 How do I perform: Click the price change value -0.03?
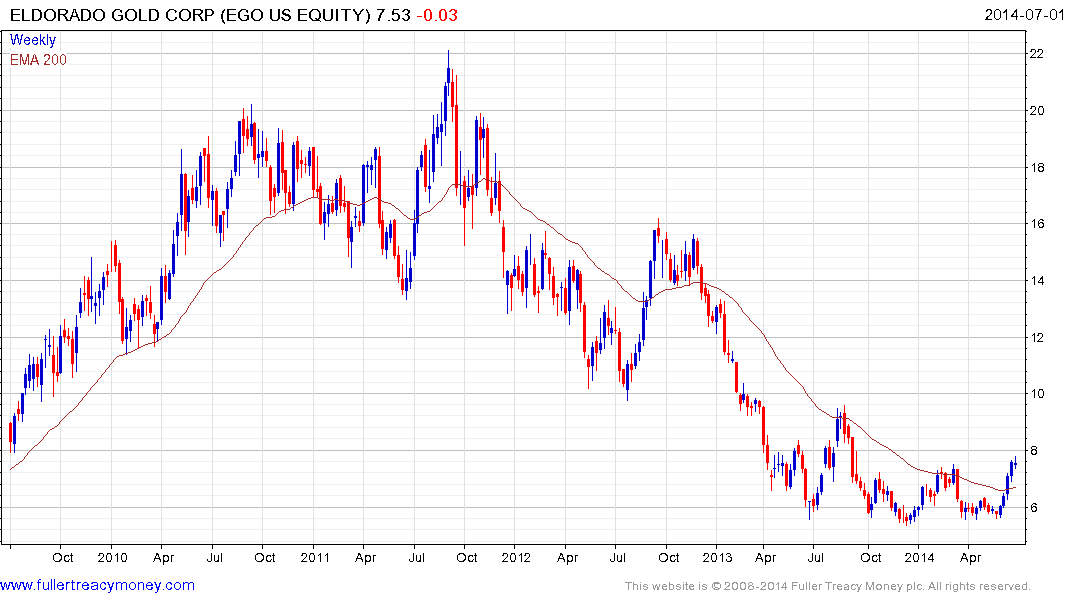437,15
